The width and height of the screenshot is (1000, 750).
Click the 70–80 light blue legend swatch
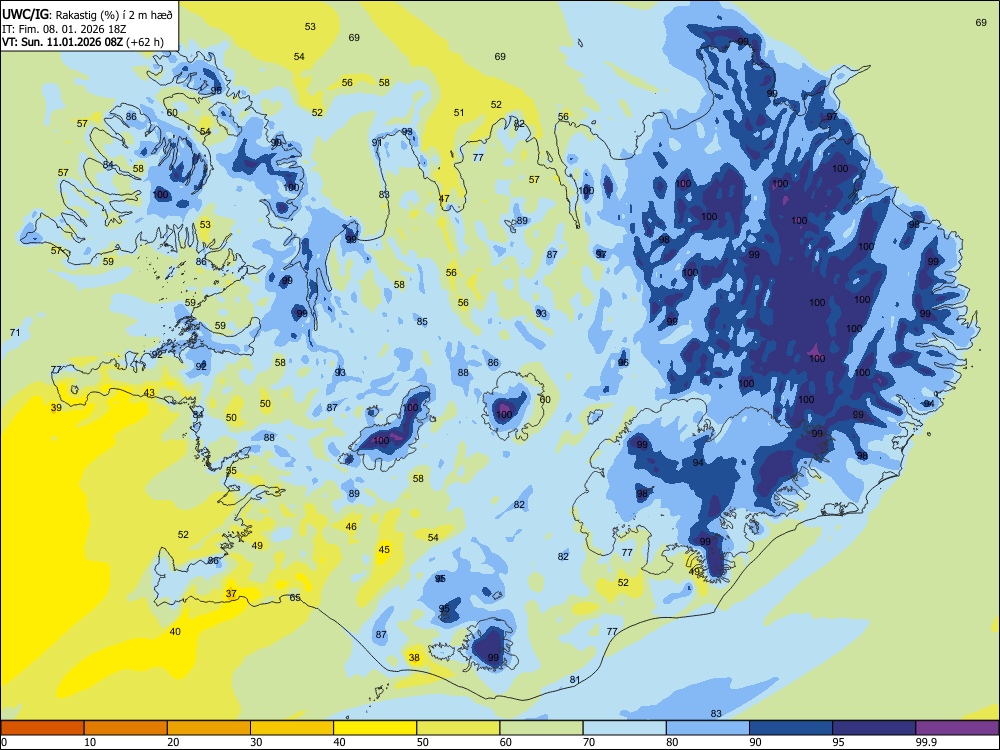click(x=624, y=728)
